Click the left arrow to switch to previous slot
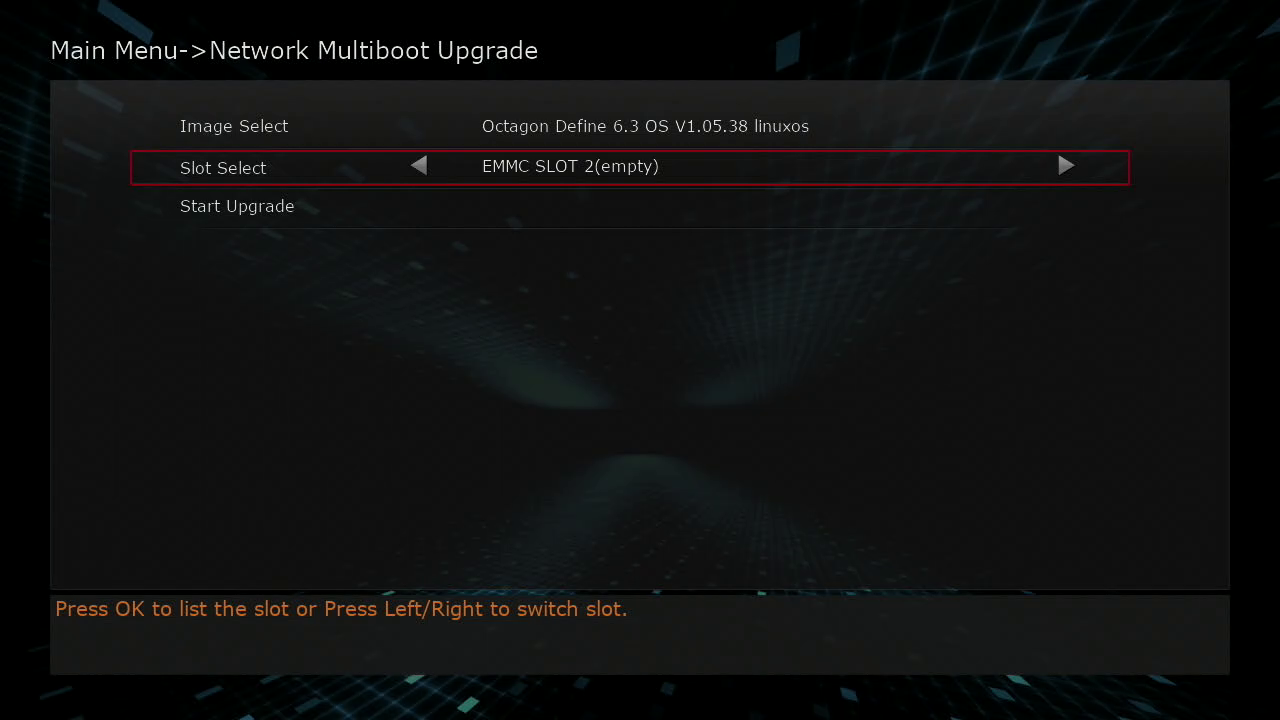The width and height of the screenshot is (1280, 720). [419, 165]
